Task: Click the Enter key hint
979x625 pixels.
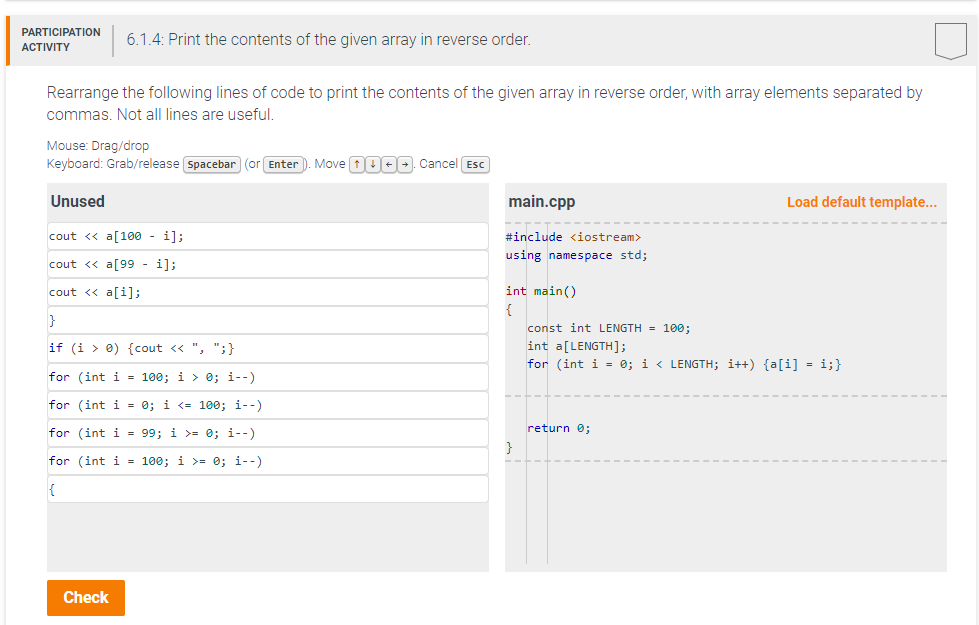Action: pos(283,165)
